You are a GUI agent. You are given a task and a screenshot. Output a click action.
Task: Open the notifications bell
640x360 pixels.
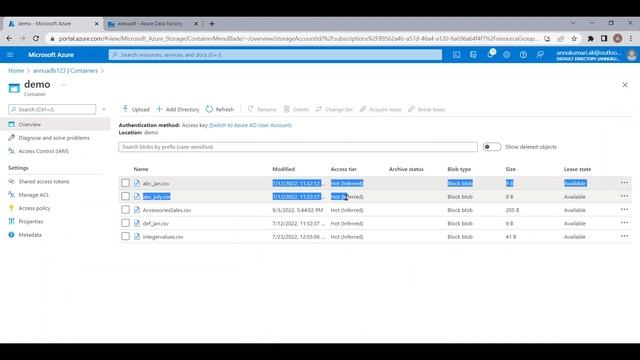point(490,55)
